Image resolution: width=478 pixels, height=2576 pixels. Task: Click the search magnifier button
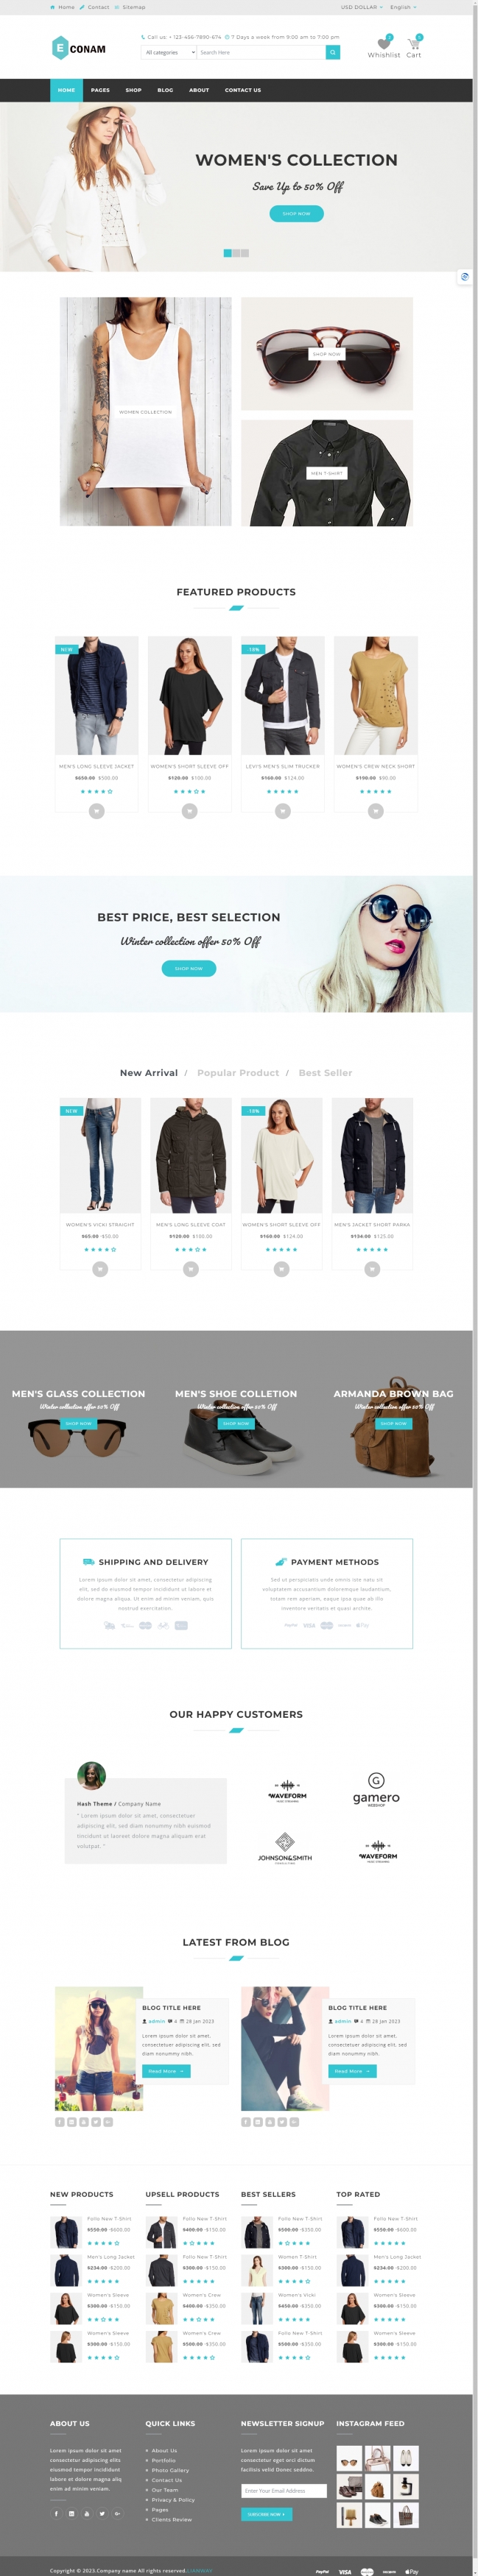333,52
